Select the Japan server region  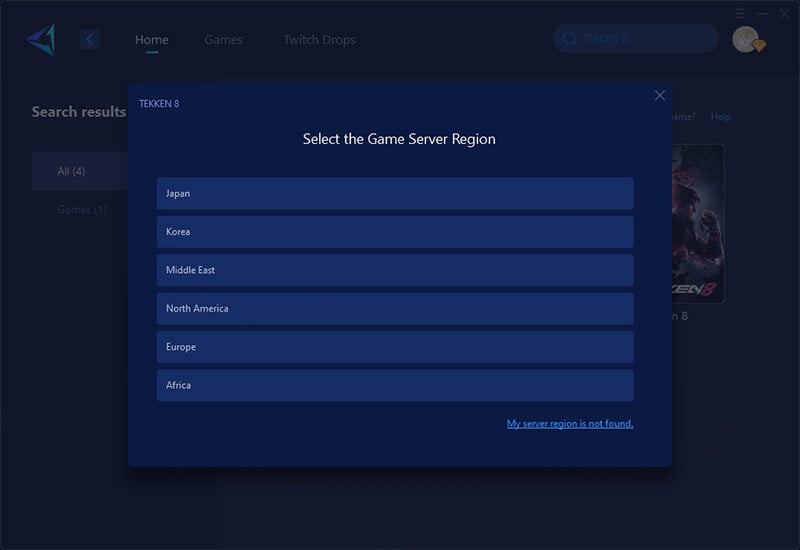click(395, 193)
